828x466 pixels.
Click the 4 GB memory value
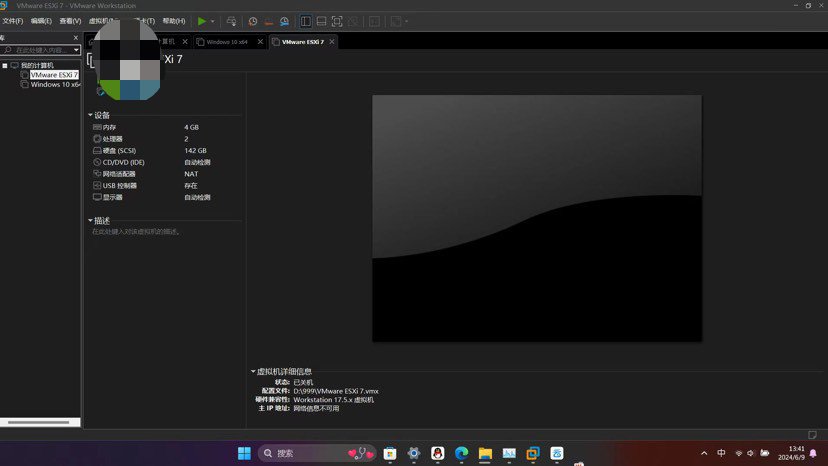pyautogui.click(x=191, y=127)
